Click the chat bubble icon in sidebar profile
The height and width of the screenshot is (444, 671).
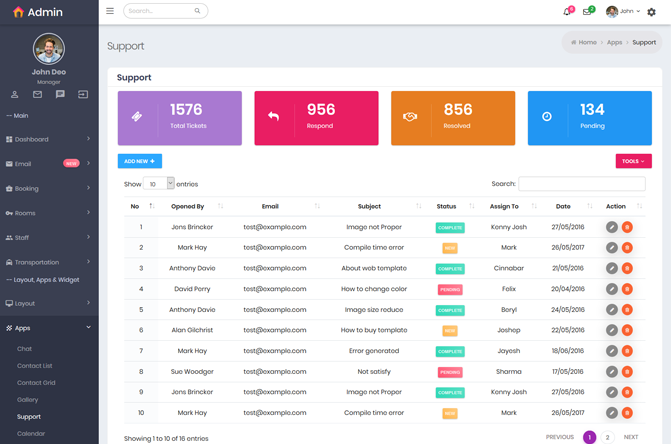(60, 94)
